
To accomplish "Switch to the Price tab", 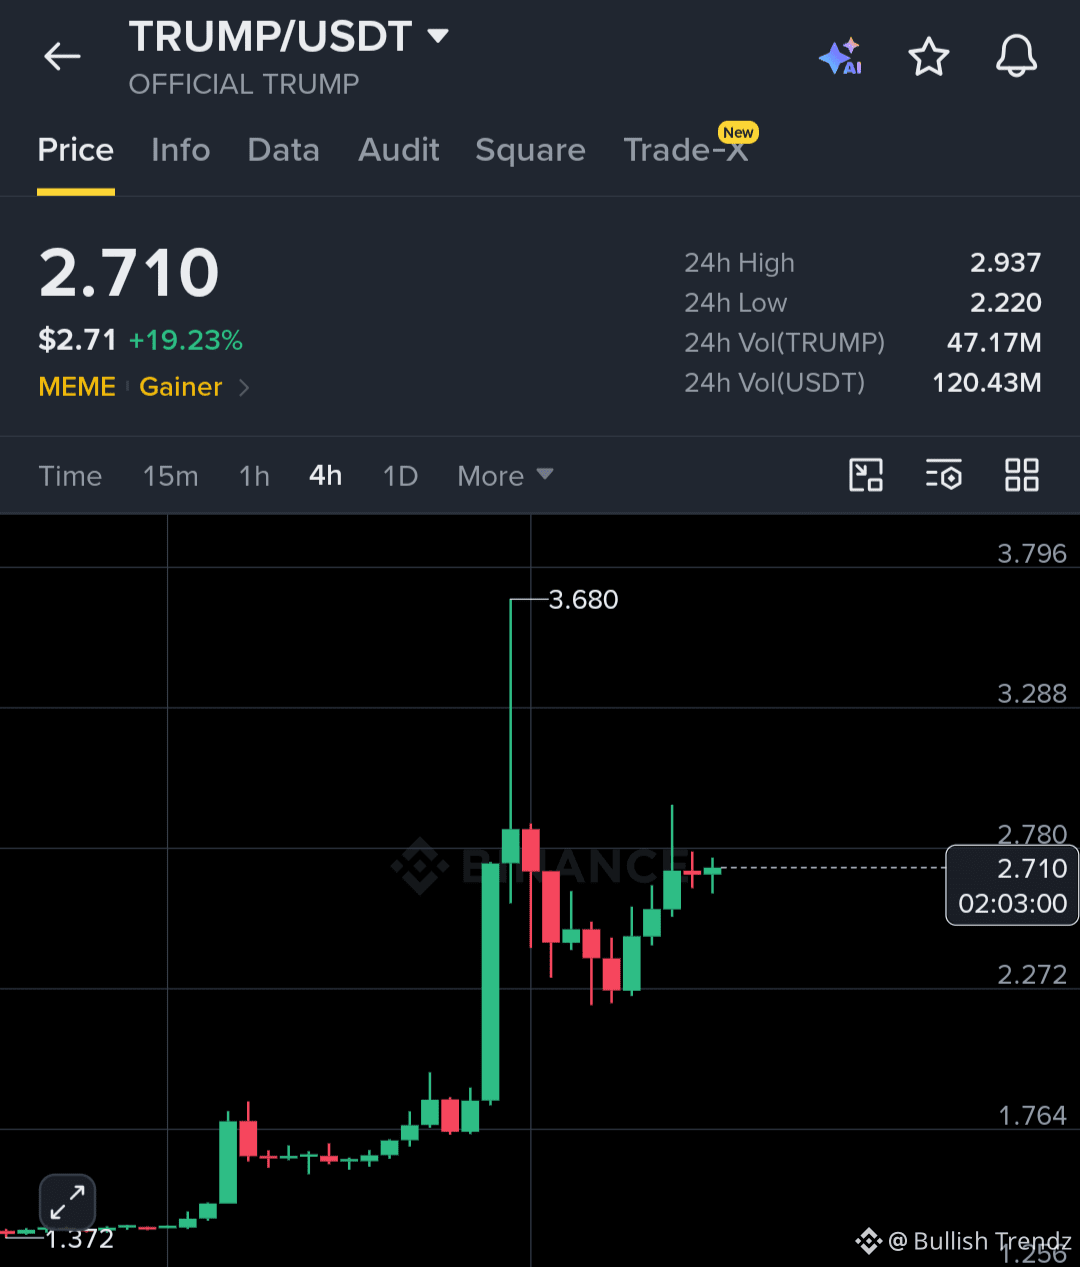I will coord(76,150).
